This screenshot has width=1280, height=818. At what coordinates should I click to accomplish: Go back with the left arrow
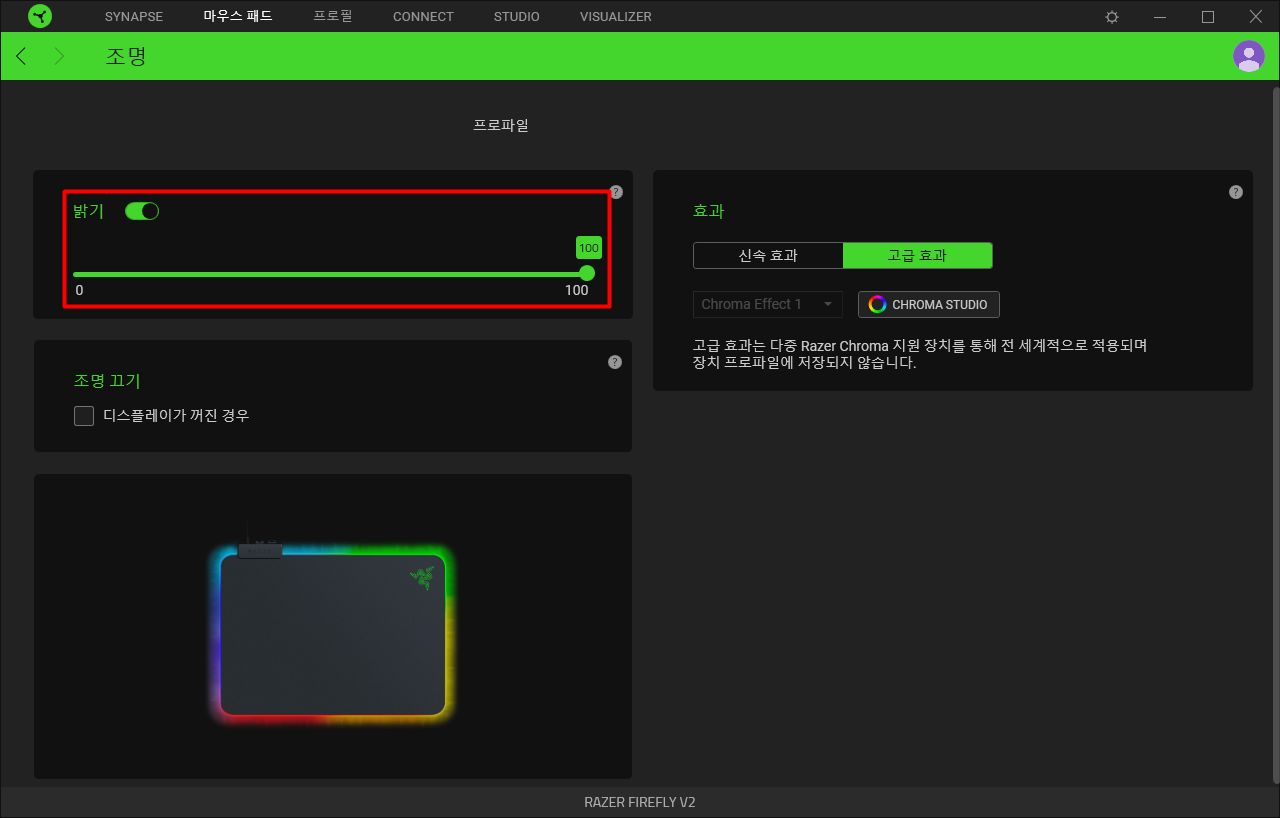21,56
